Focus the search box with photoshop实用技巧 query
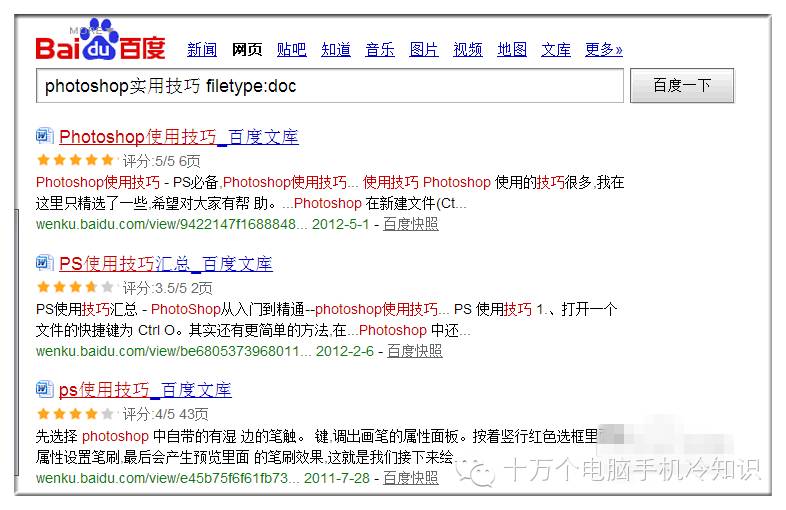This screenshot has width=786, height=510. (x=330, y=86)
